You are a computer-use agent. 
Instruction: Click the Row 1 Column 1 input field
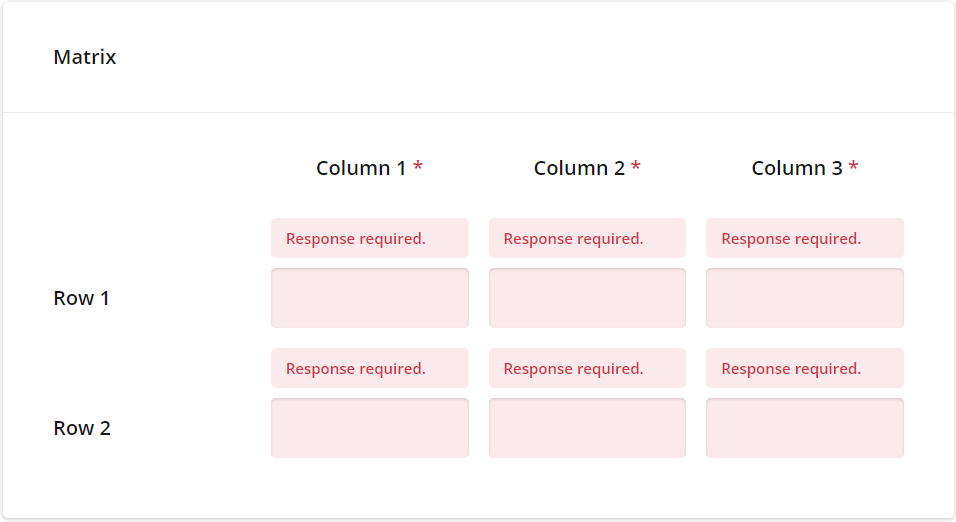(370, 298)
